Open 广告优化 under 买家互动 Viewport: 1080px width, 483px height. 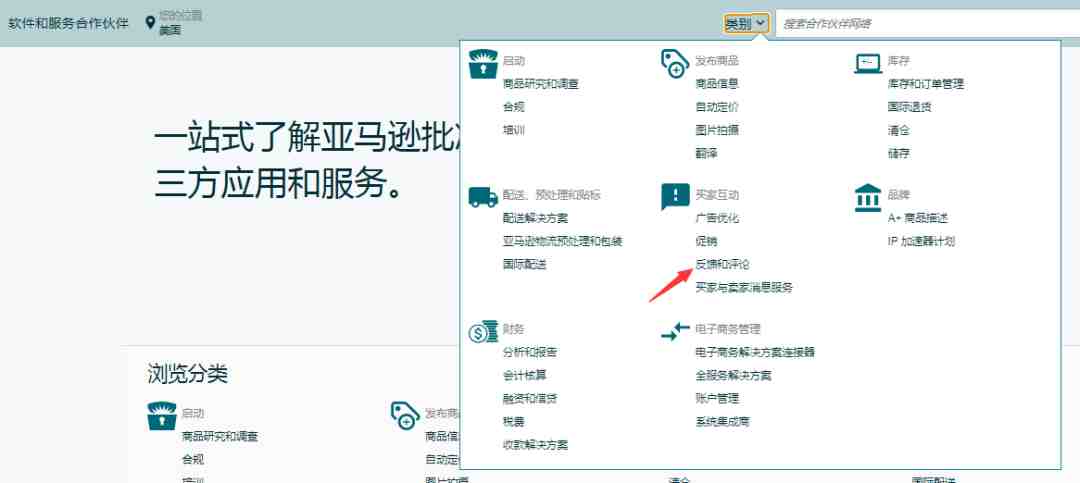717,218
